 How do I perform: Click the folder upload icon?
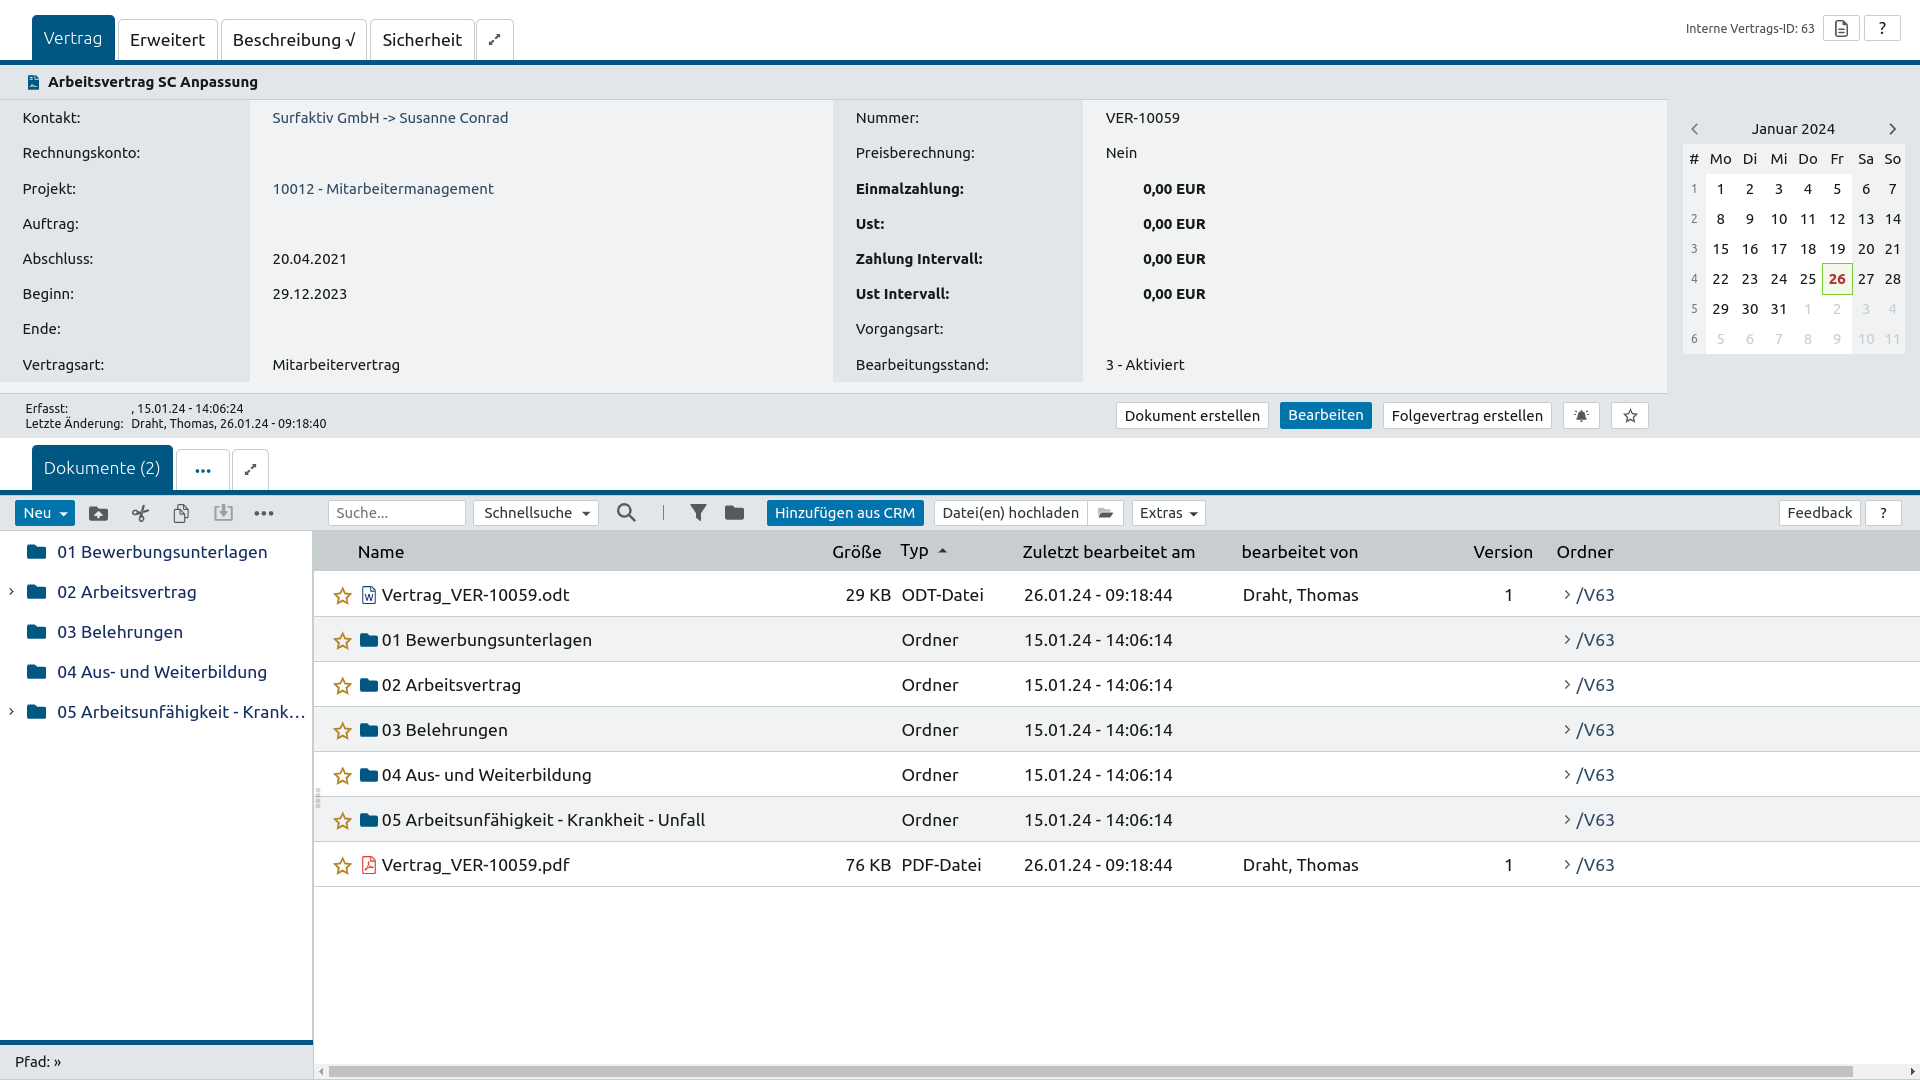click(98, 513)
